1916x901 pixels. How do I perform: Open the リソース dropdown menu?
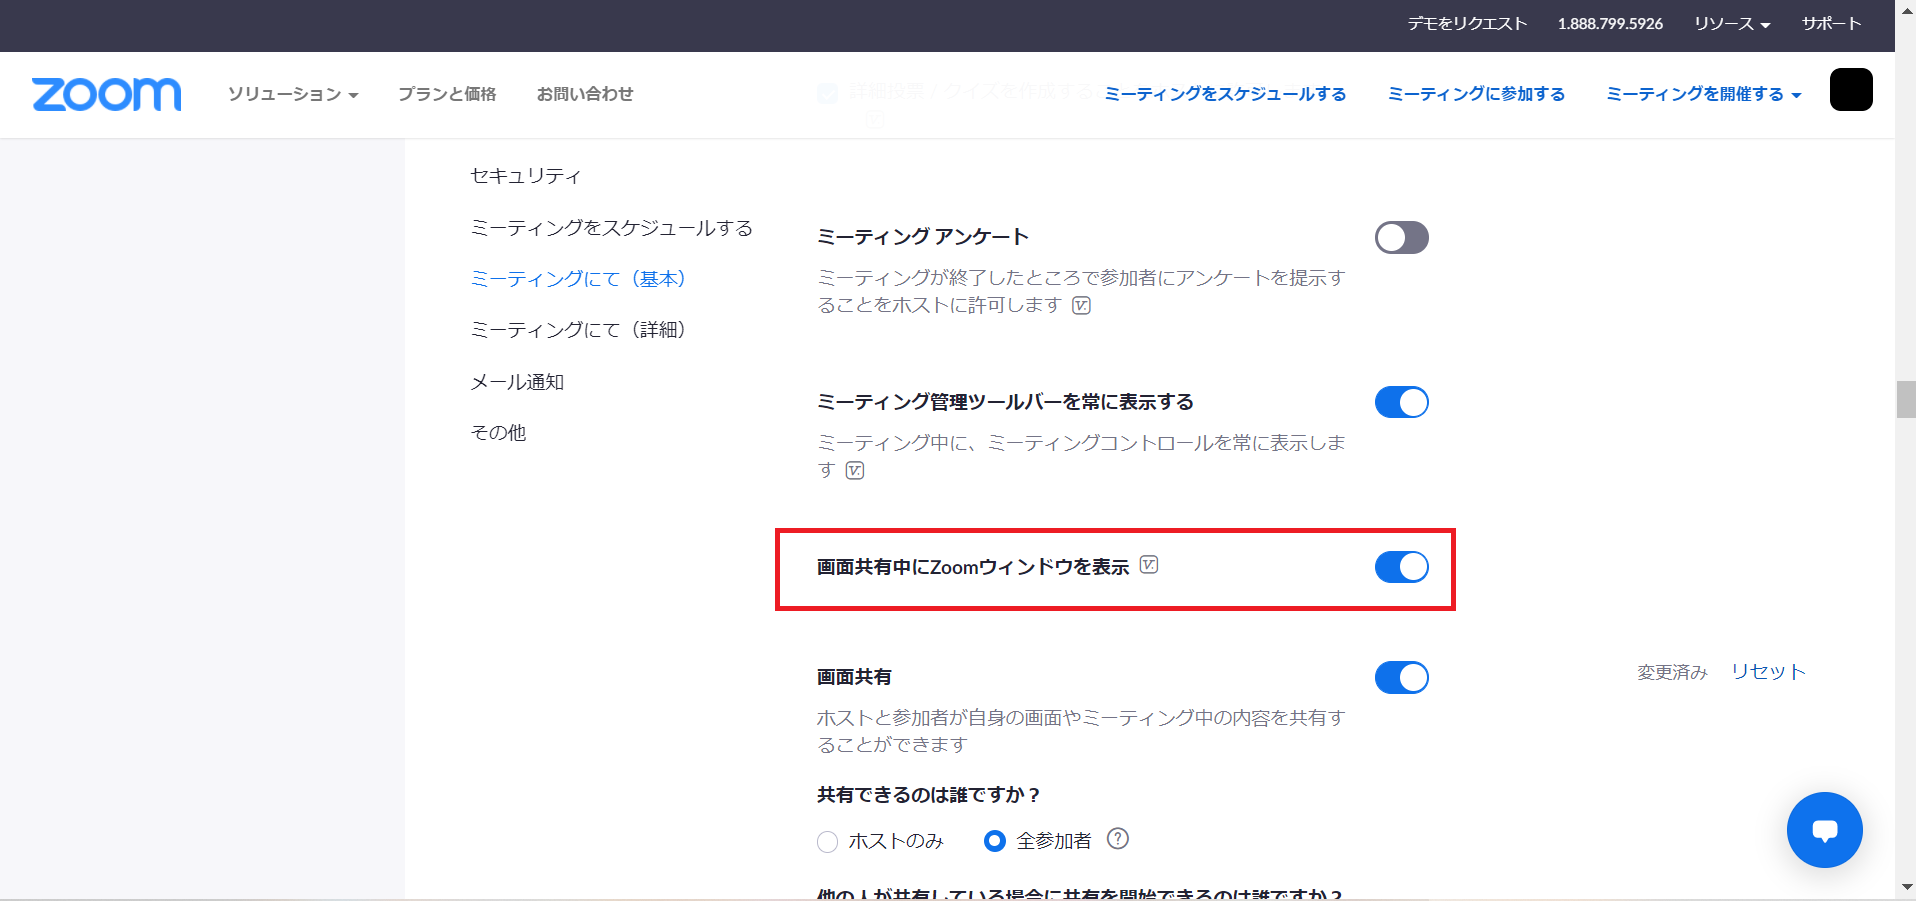(x=1732, y=24)
